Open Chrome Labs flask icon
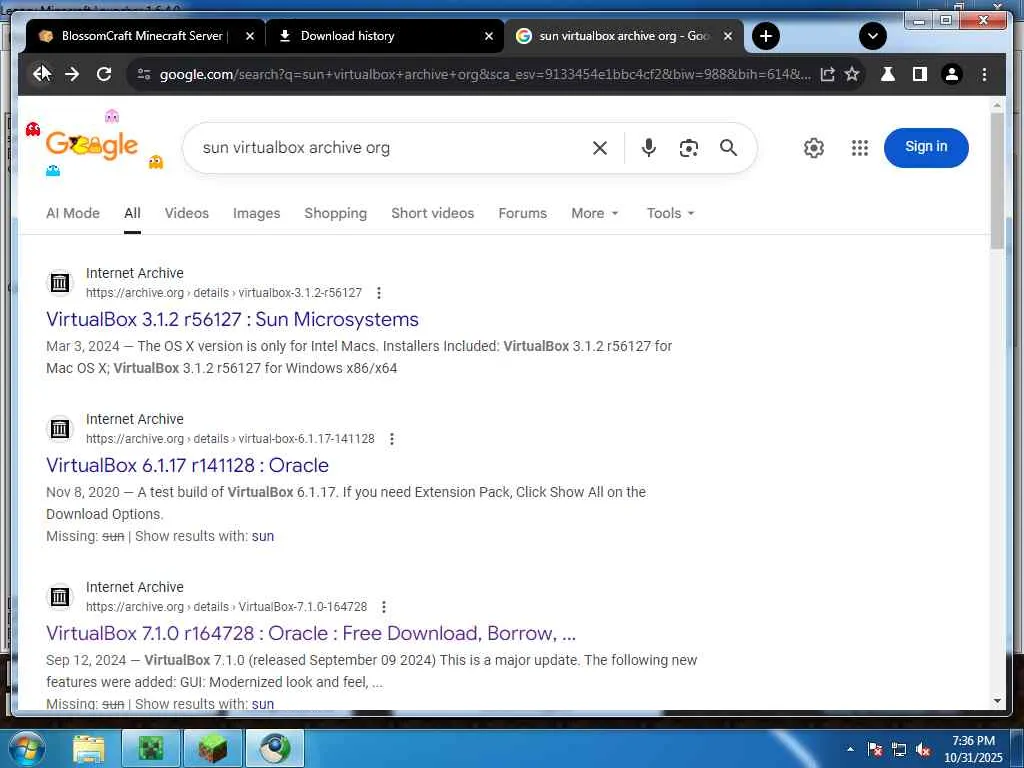 (x=888, y=74)
